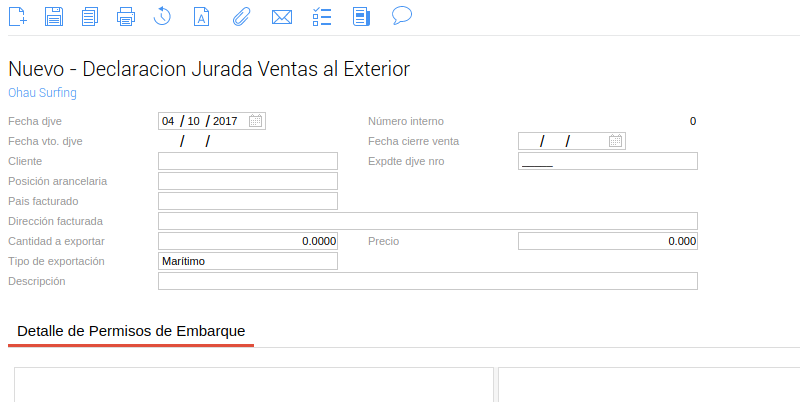Click the Fecha cierre venta date field

(572, 141)
